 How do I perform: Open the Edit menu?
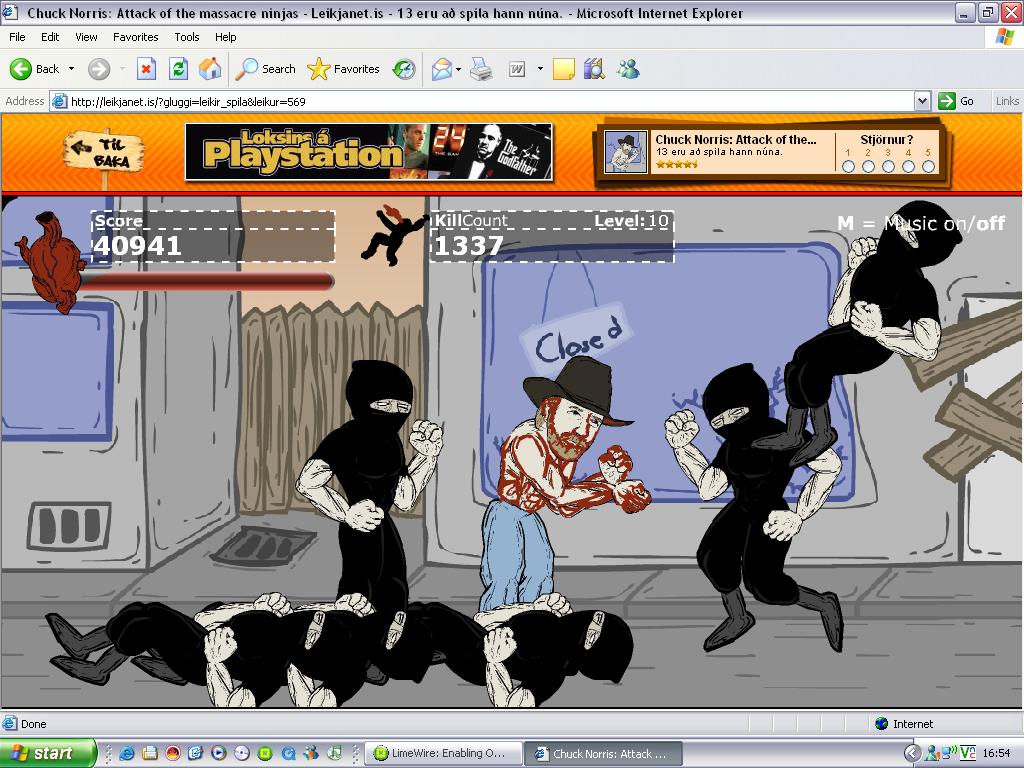[50, 37]
